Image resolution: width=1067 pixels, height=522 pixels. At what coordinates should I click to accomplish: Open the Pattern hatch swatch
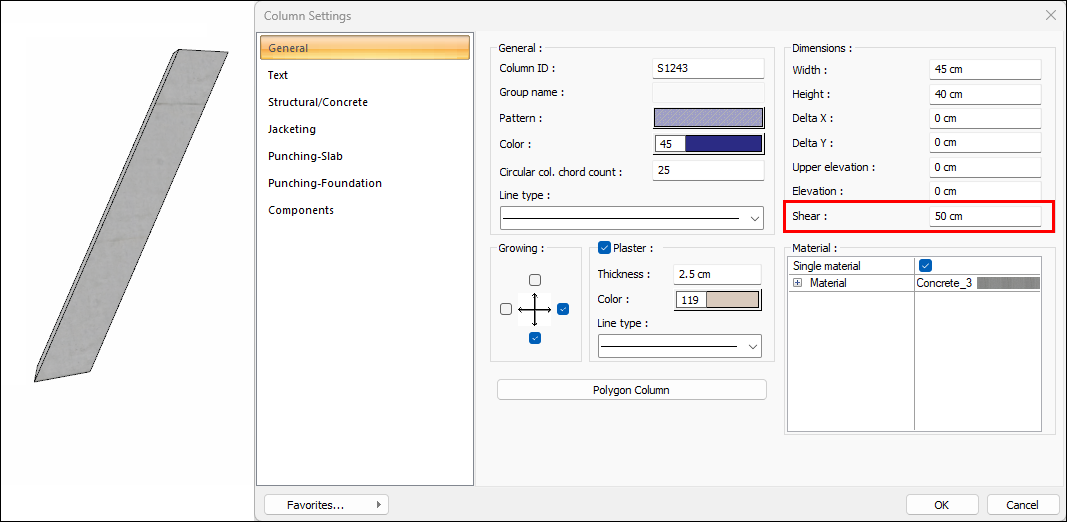[708, 118]
